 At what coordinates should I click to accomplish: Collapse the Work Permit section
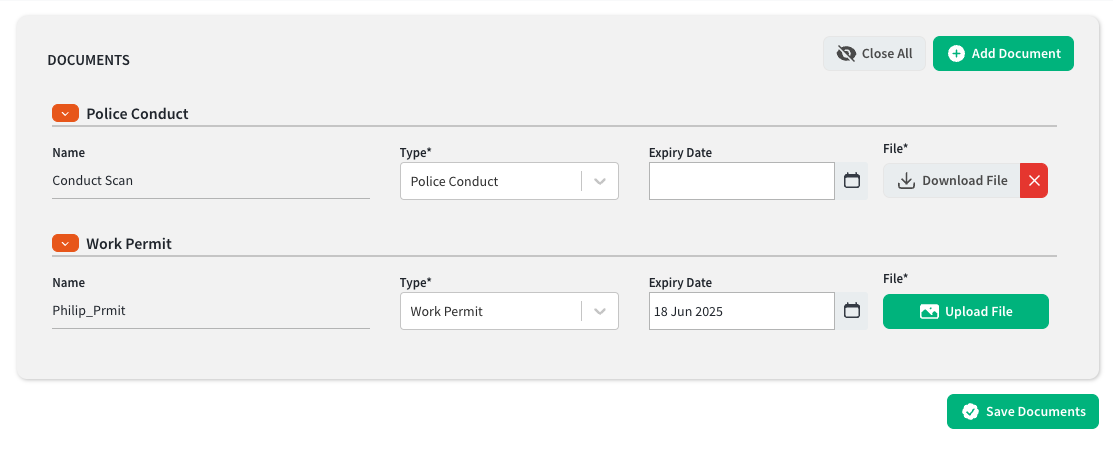click(x=65, y=243)
